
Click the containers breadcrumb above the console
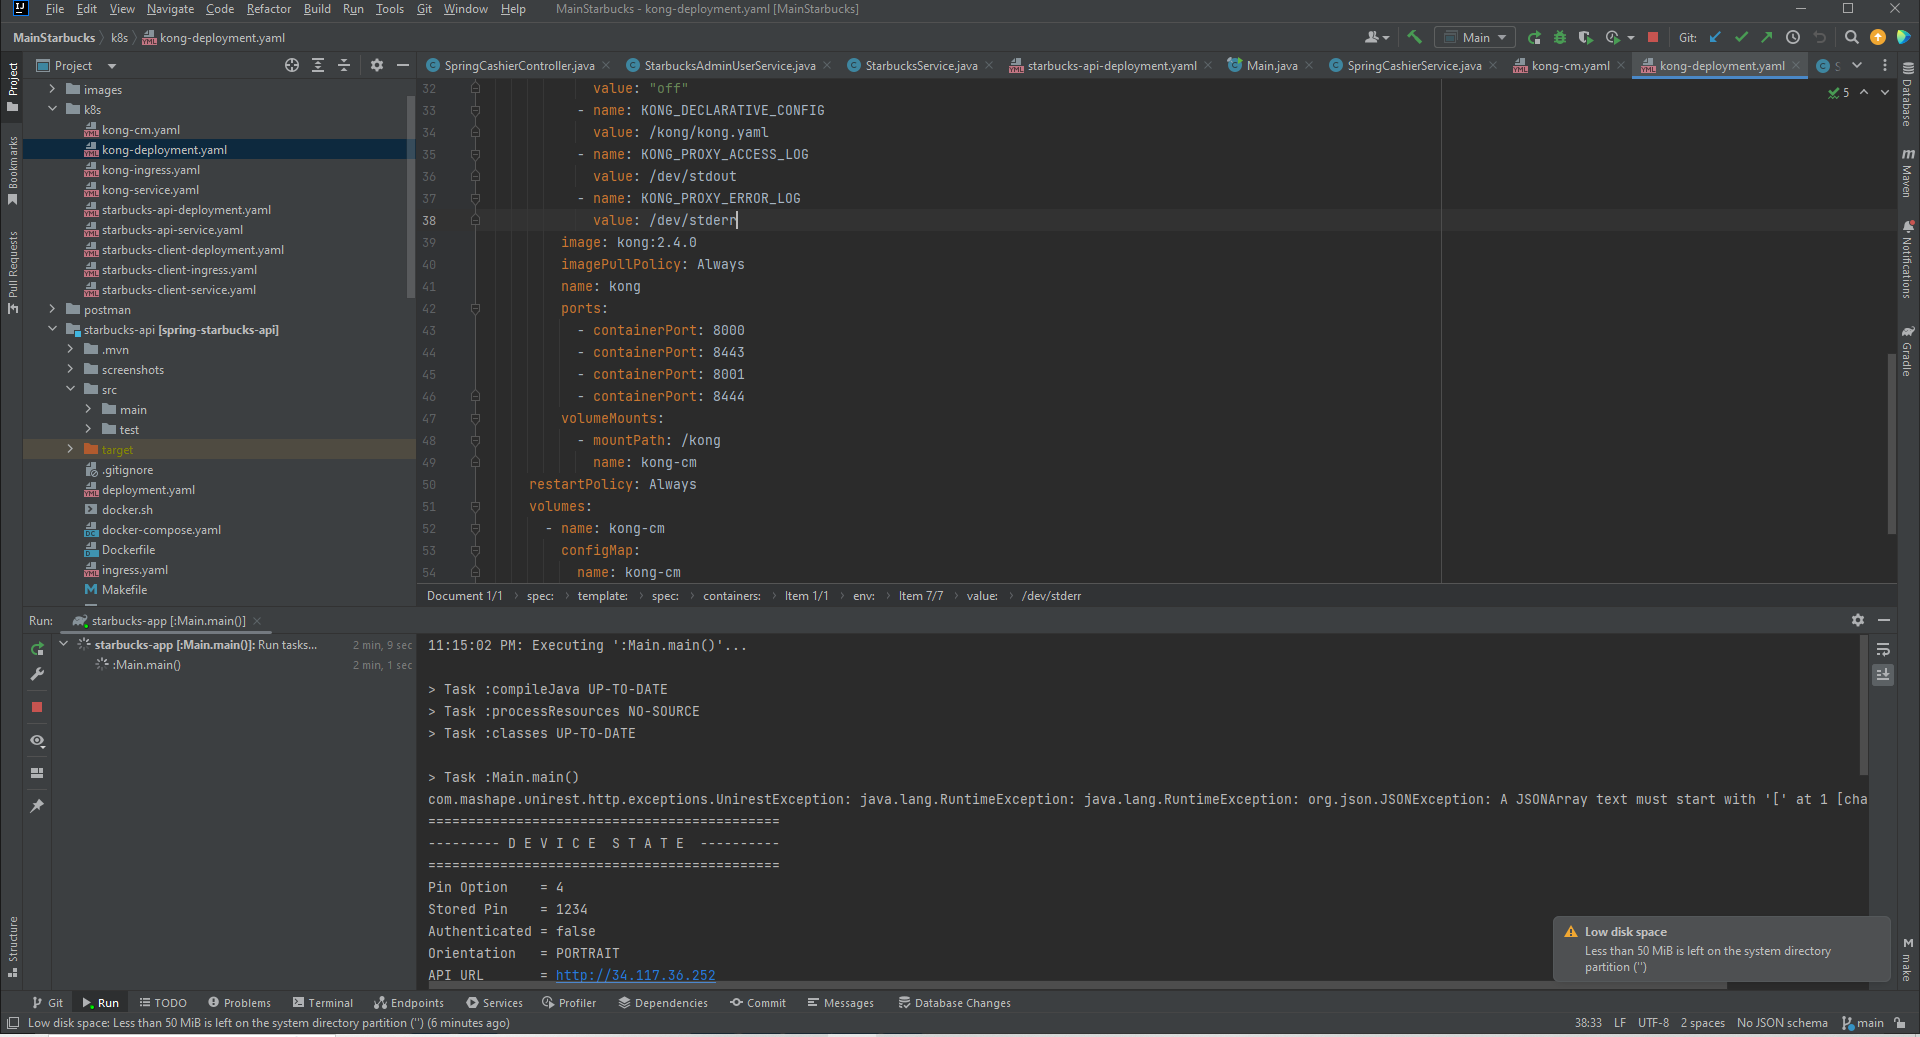(732, 595)
